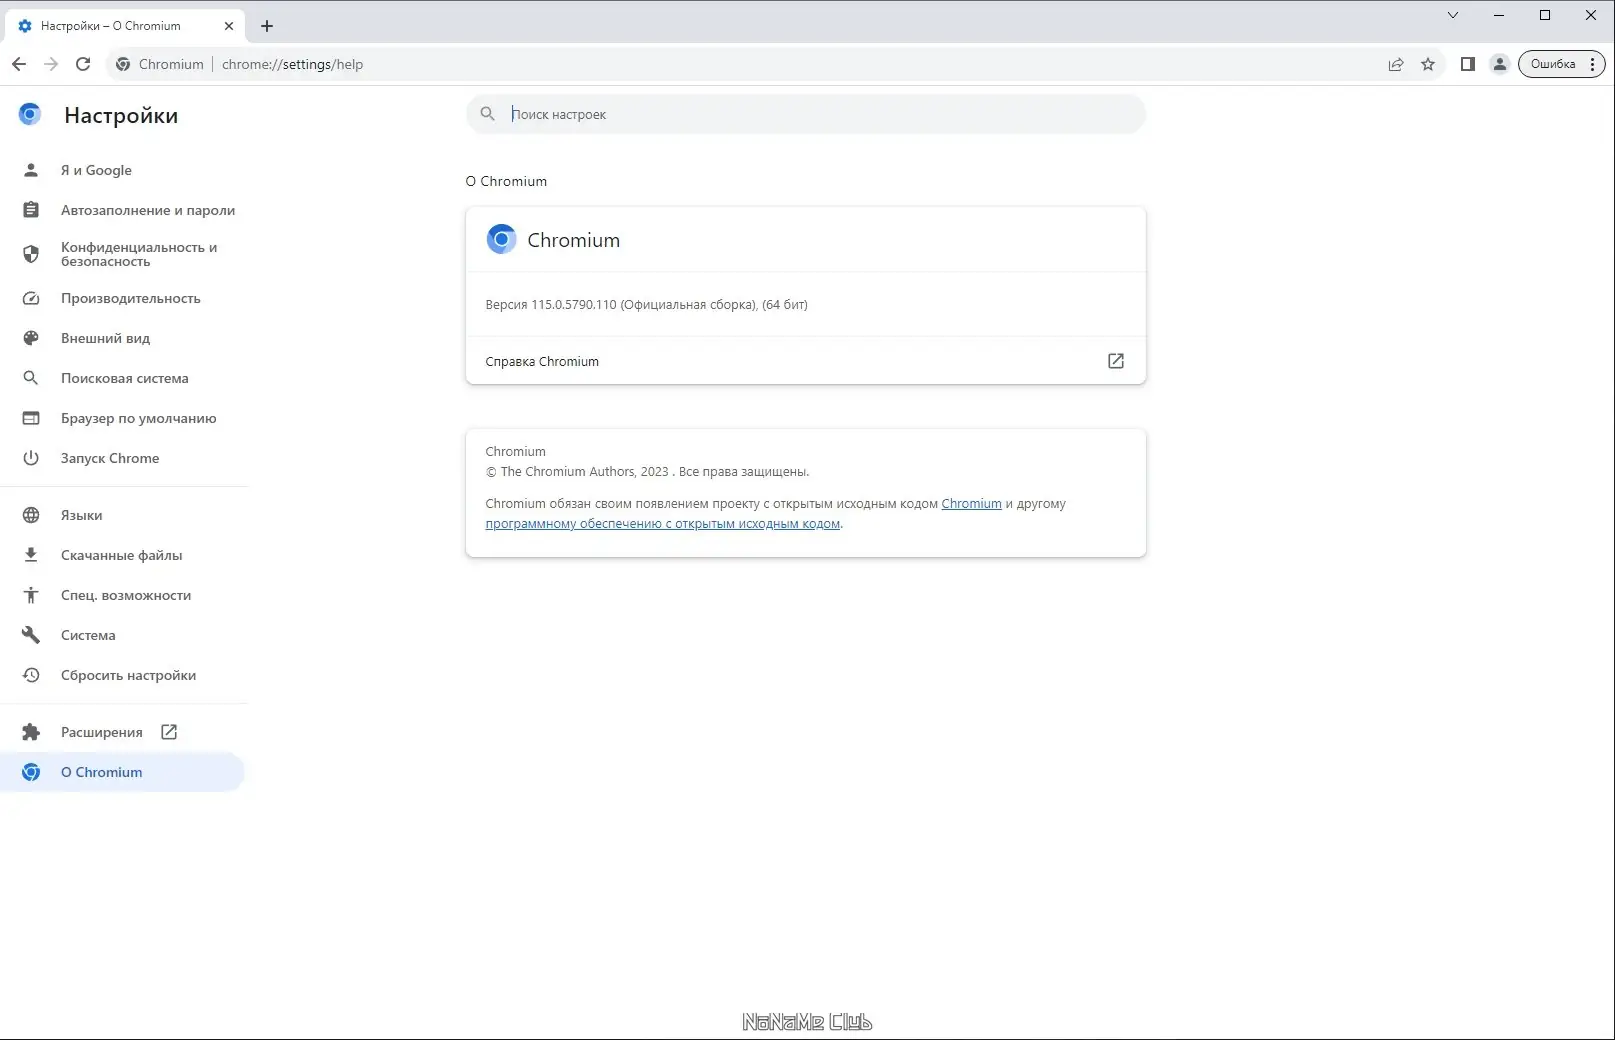Screen dimensions: 1615x1040
Task: Open the tab search chevron
Action: [x=1452, y=15]
